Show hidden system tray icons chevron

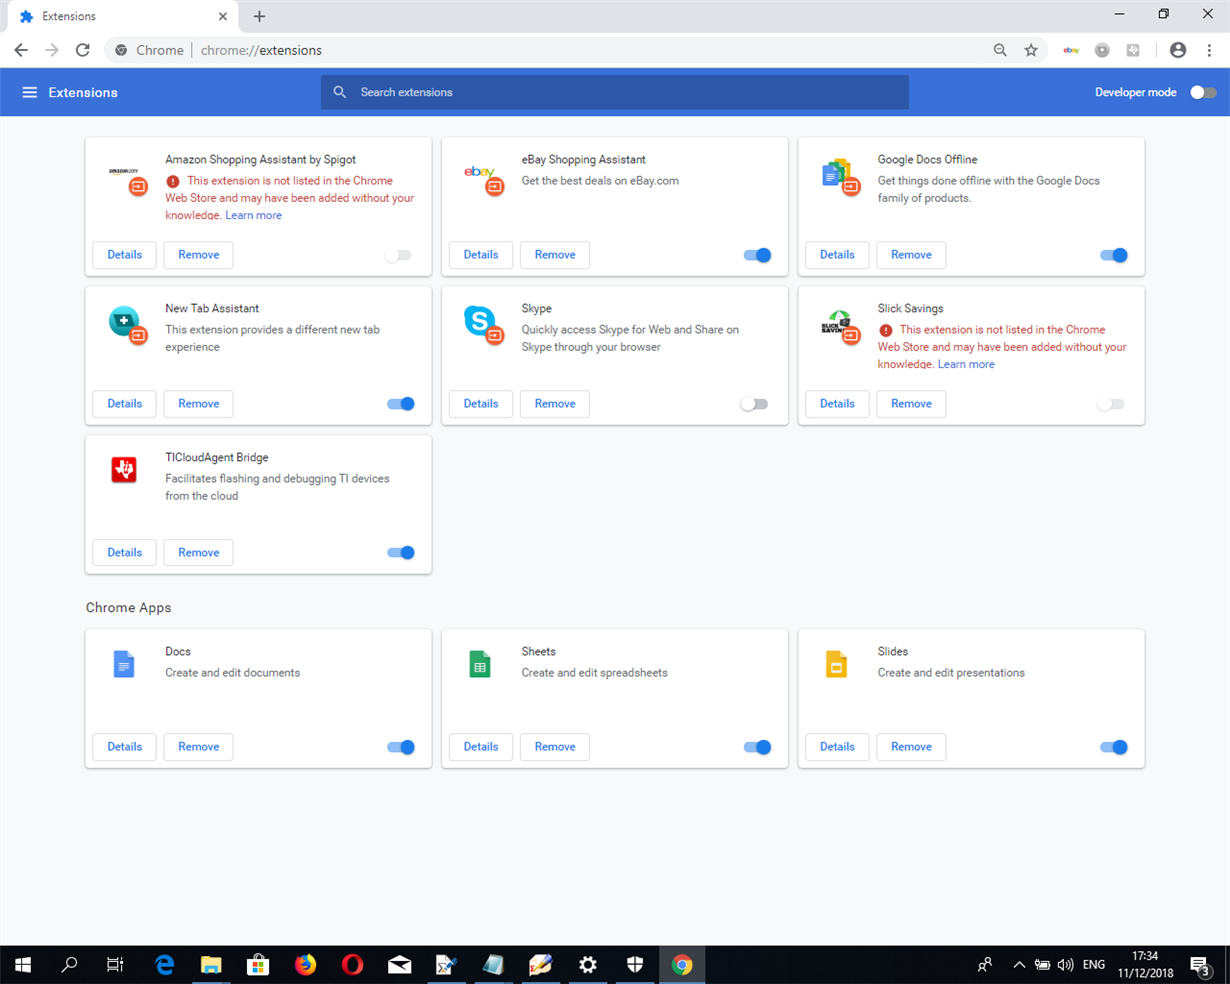[x=1019, y=965]
